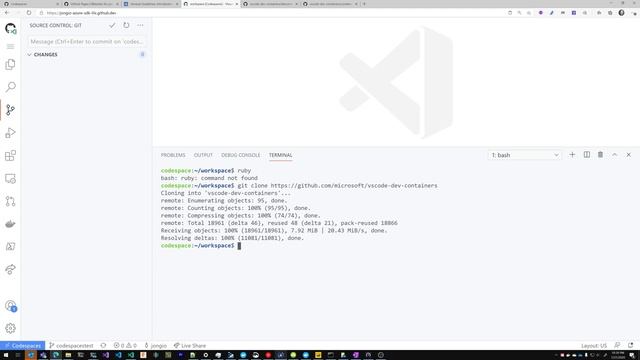Screen dimensions: 640x360
Task: Open the Explorer view in activity bar
Action: point(10,64)
